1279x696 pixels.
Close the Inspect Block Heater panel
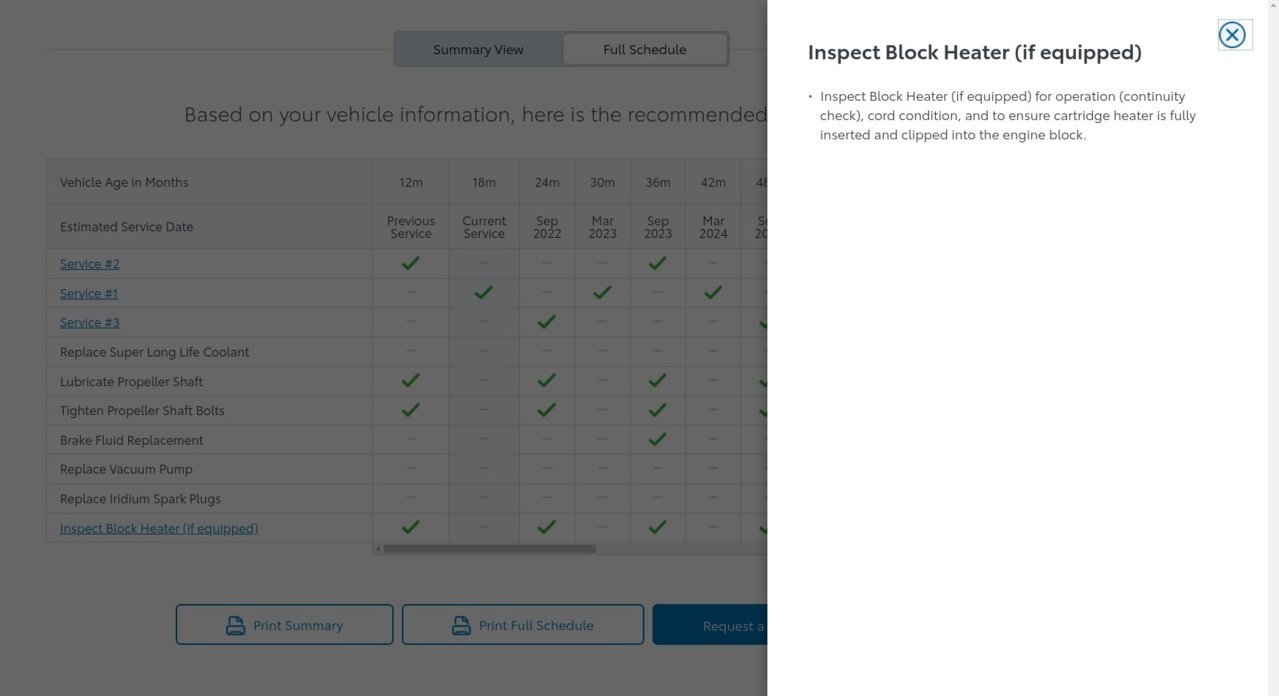[1232, 35]
